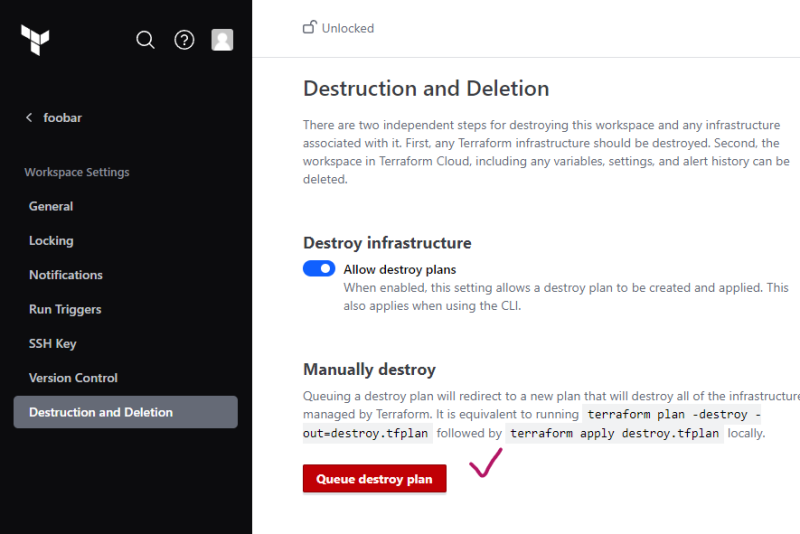Open the SSH Key settings
Image resolution: width=800 pixels, height=534 pixels.
coord(53,344)
